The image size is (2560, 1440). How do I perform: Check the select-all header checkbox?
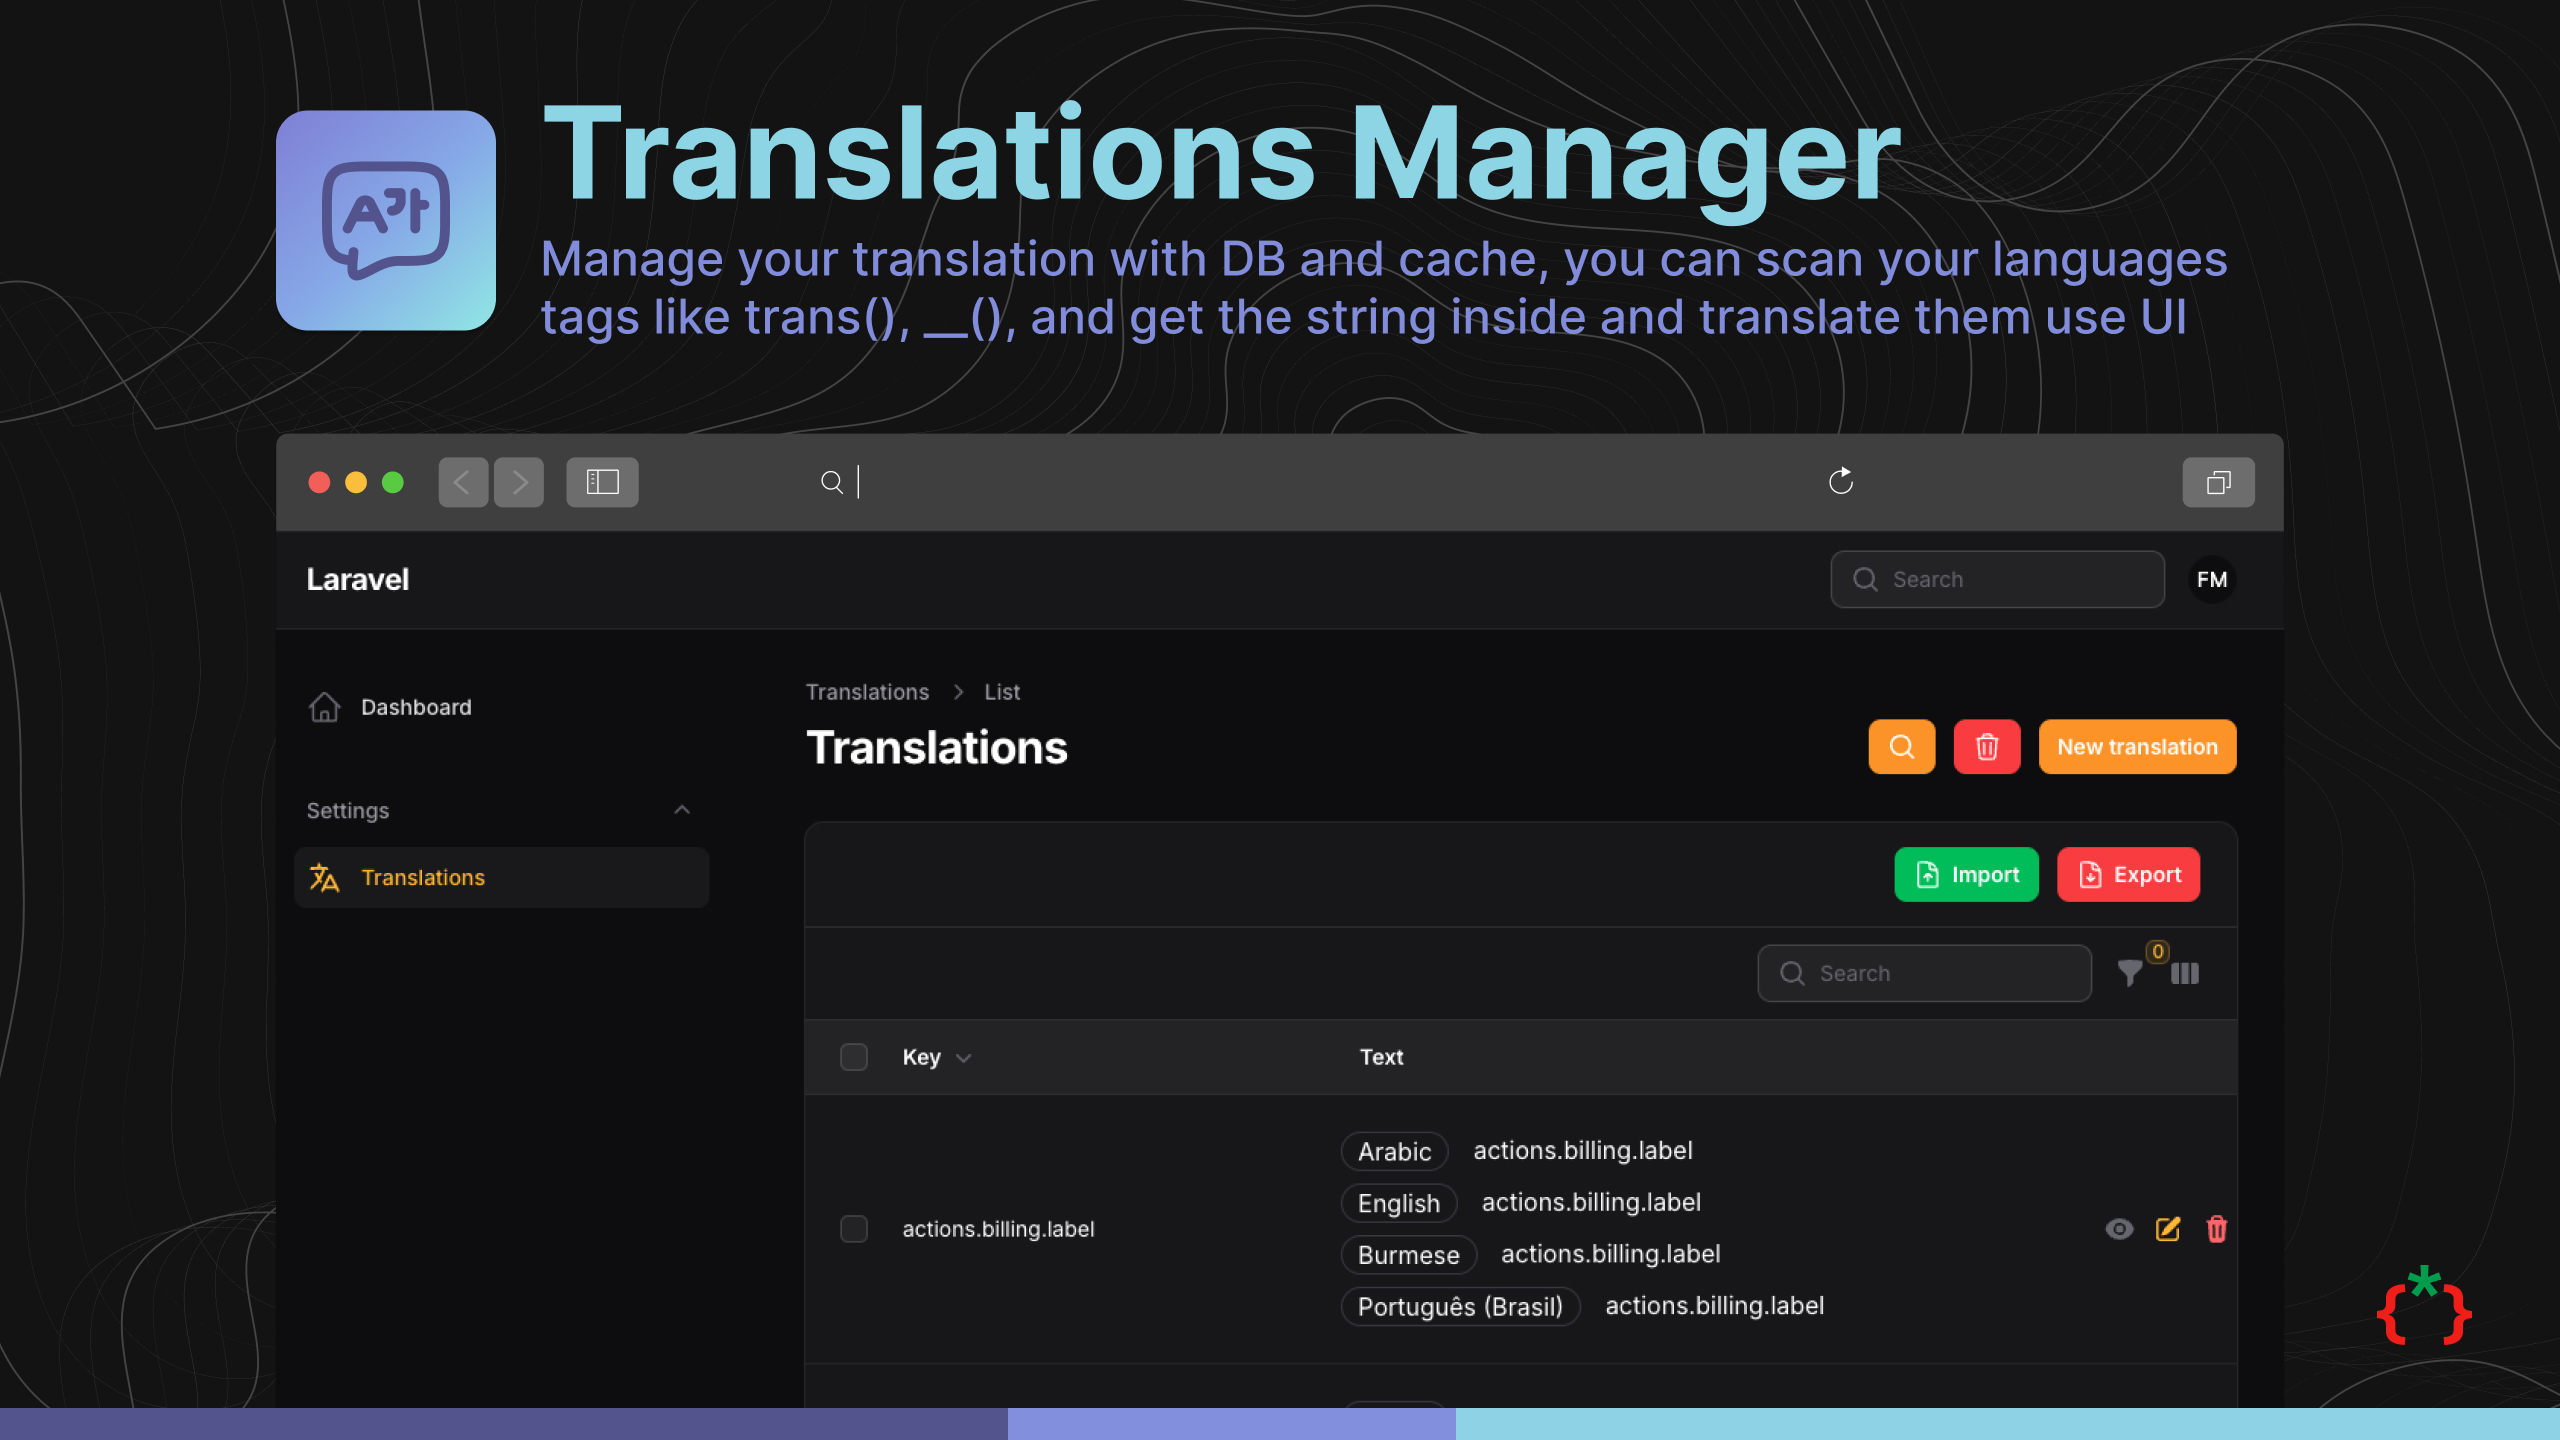tap(854, 1057)
